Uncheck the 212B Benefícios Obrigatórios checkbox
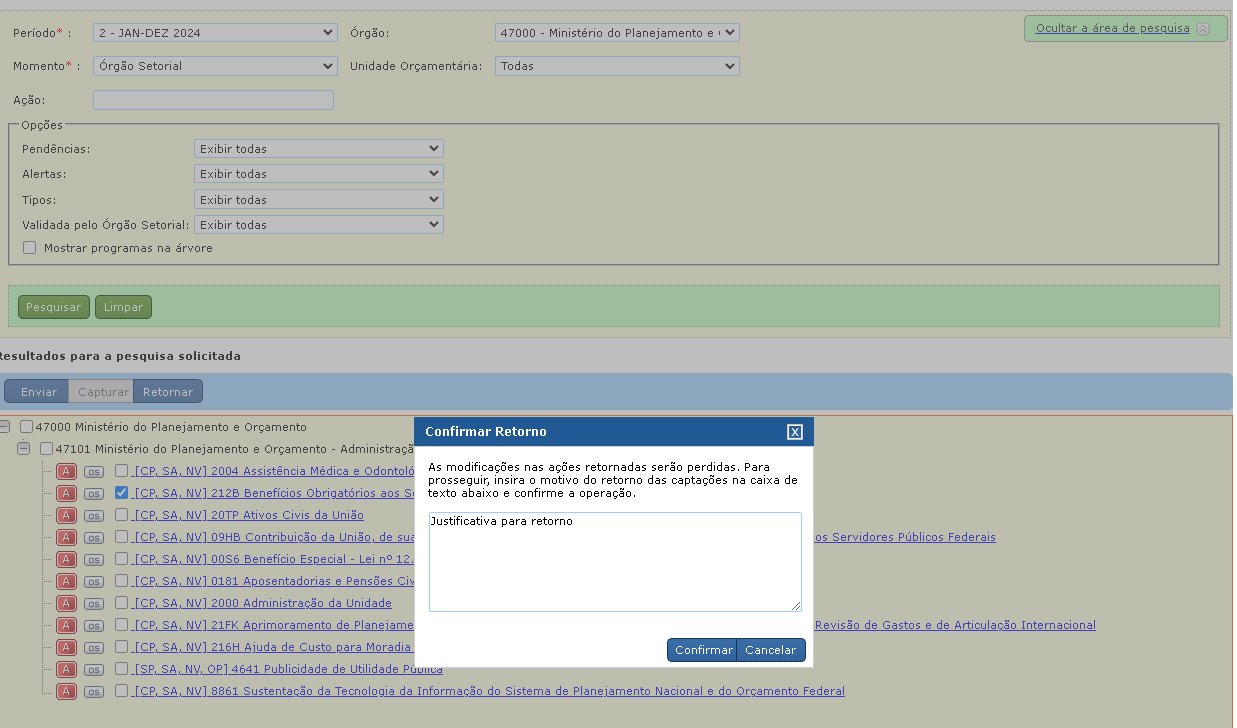1237x728 pixels. 121,493
